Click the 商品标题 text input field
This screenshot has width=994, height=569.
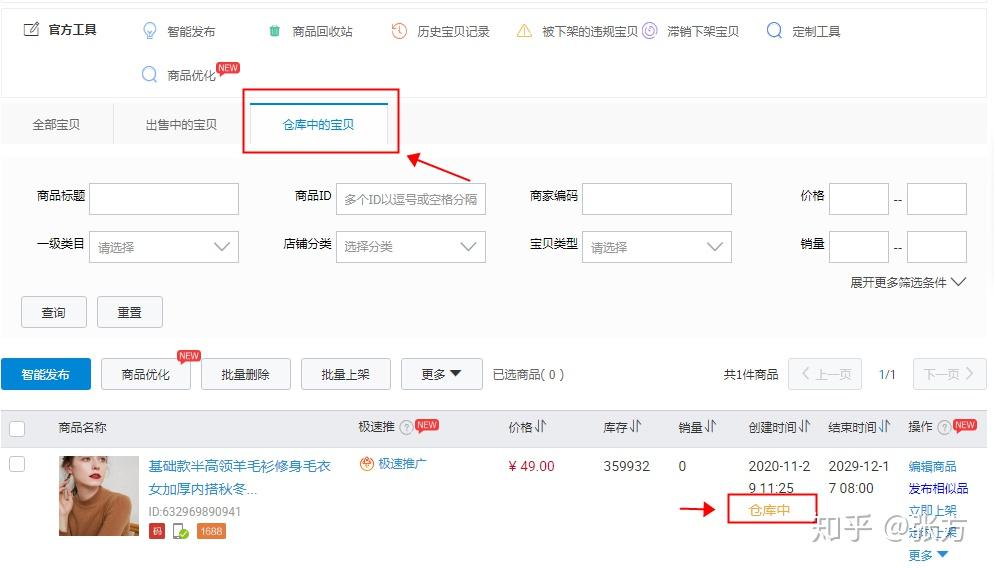pos(164,199)
